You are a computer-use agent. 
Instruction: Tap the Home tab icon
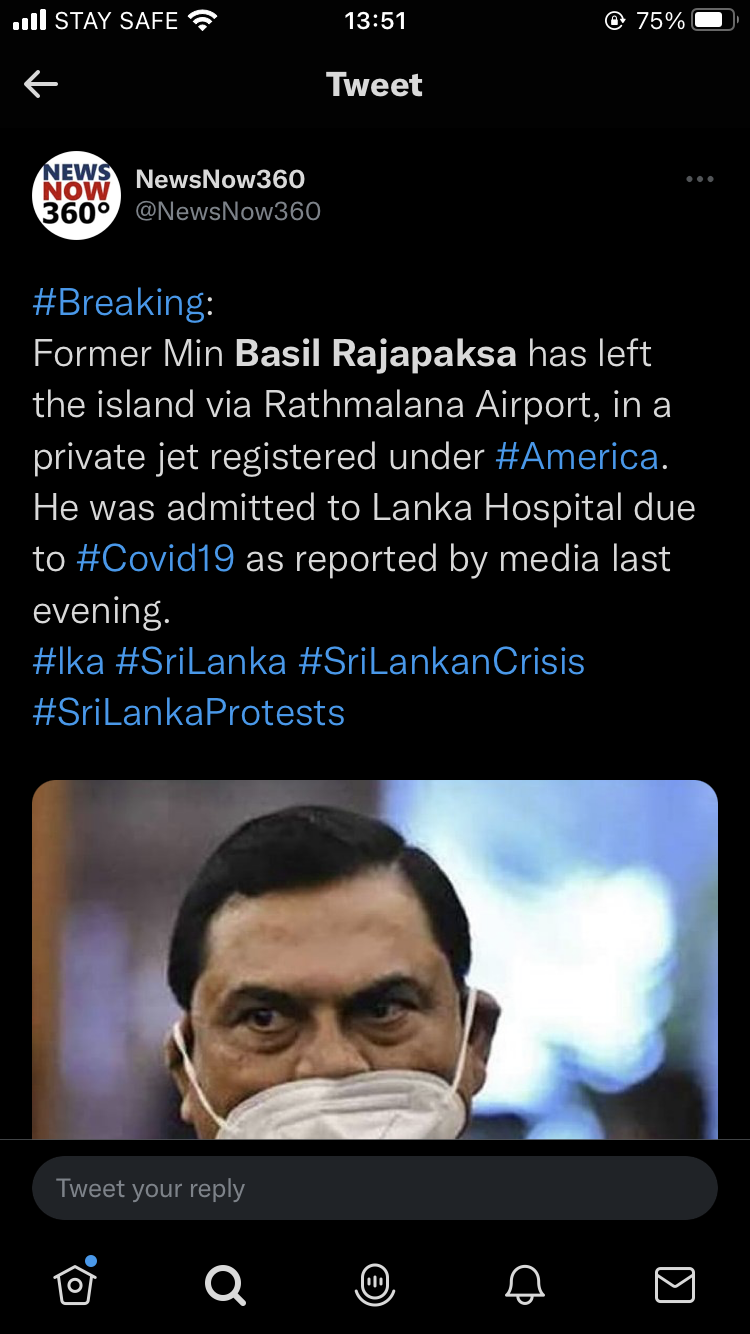76,1283
